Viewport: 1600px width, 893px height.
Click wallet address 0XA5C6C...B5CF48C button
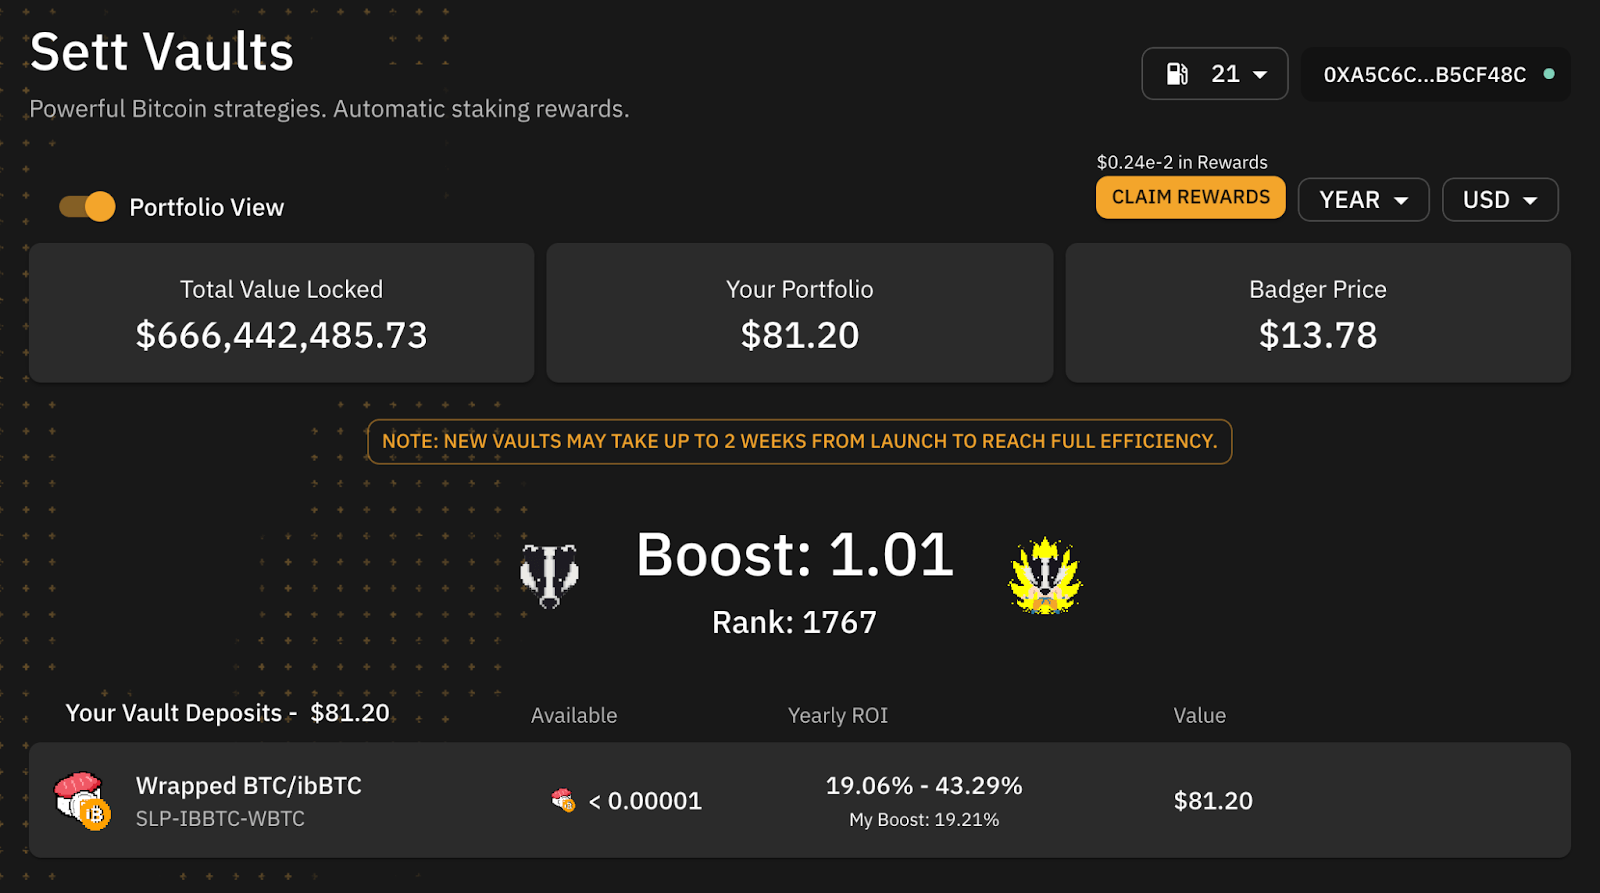[1436, 74]
